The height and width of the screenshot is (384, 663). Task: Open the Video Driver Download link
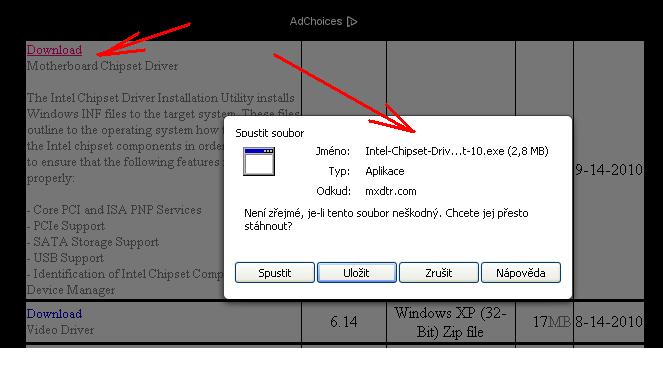(54, 314)
